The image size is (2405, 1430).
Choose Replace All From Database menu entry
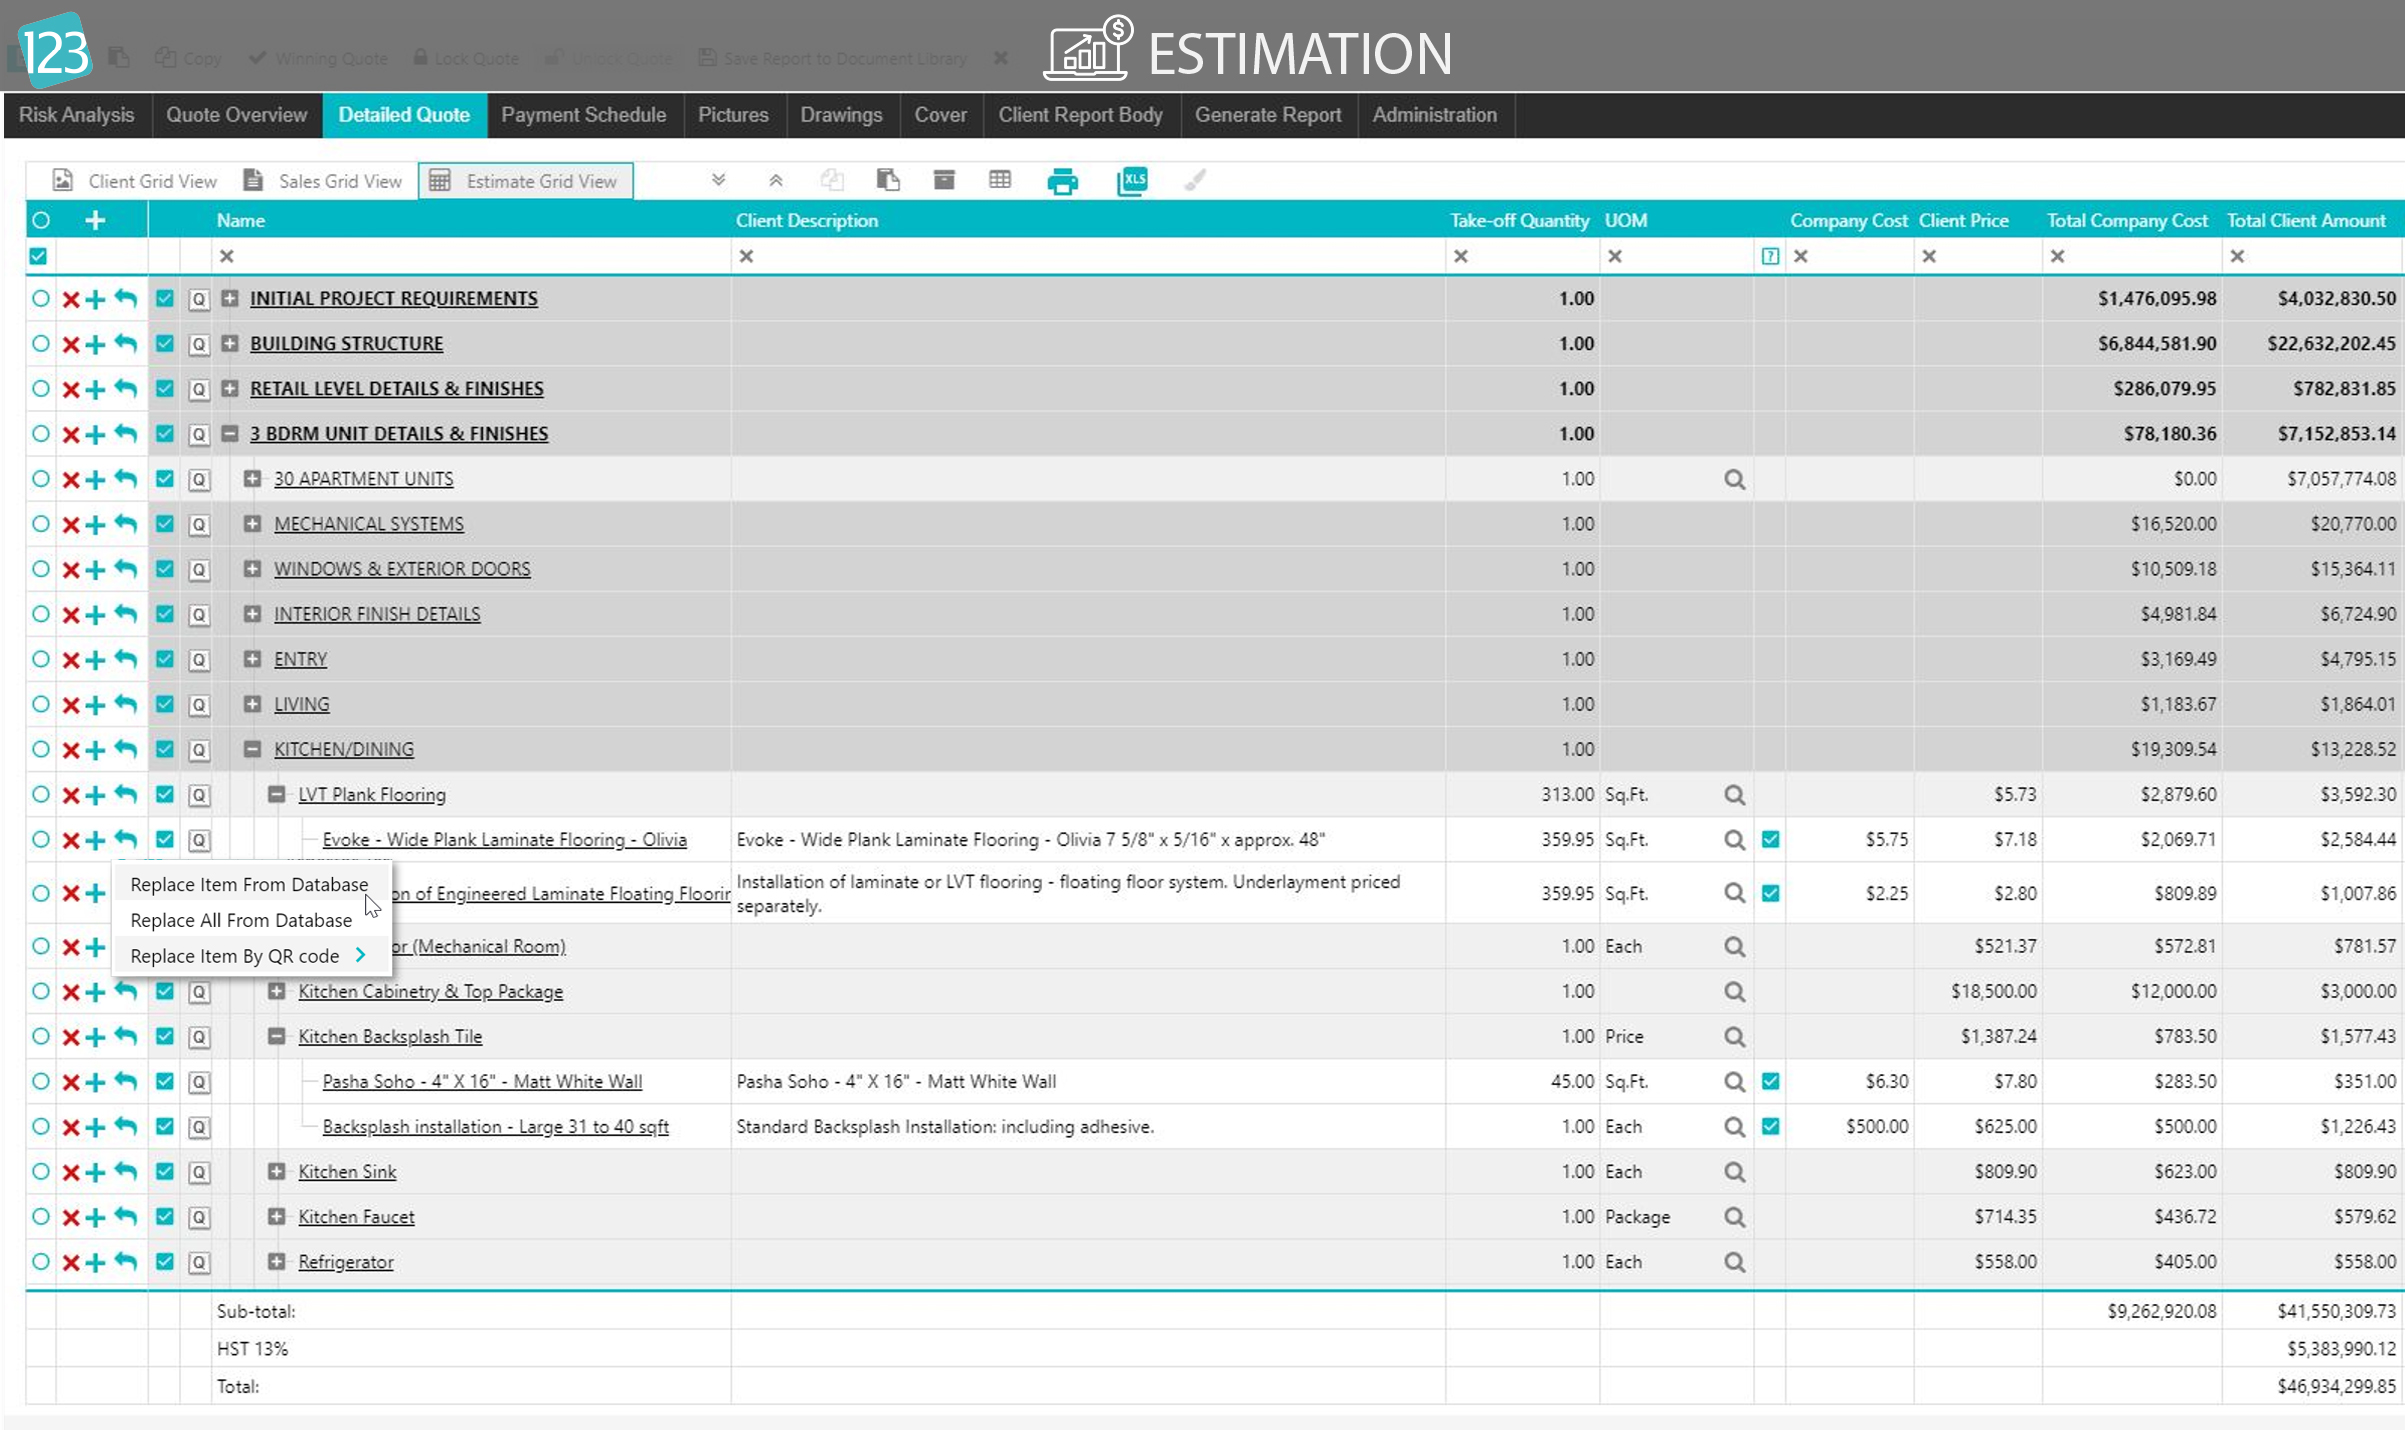(x=241, y=920)
